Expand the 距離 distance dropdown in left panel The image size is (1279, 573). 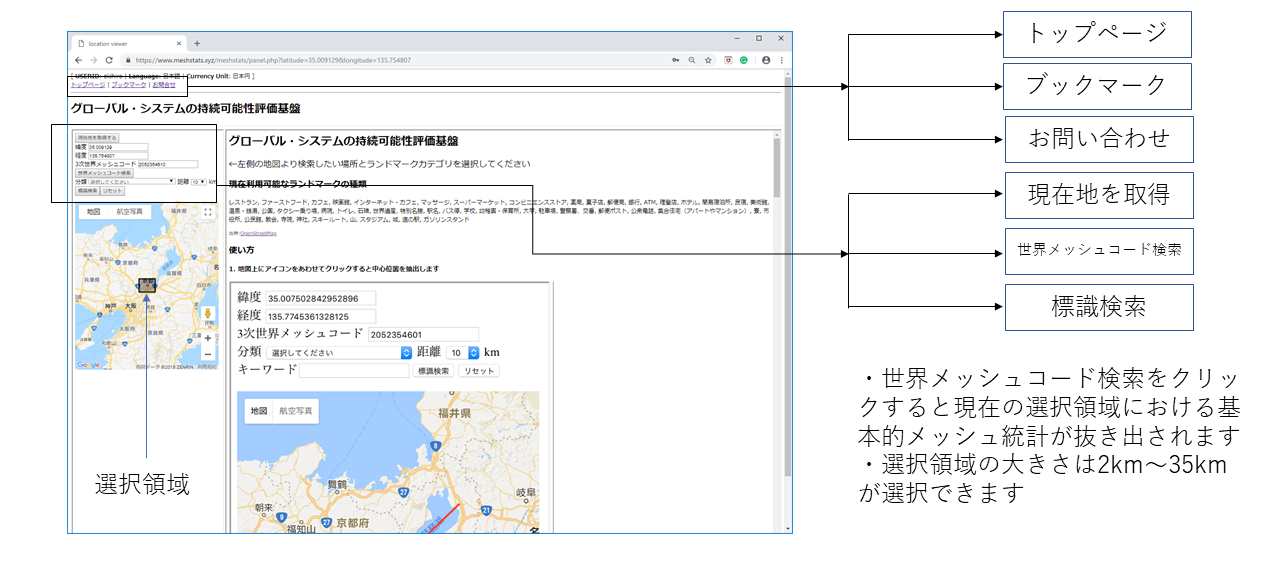tap(197, 182)
